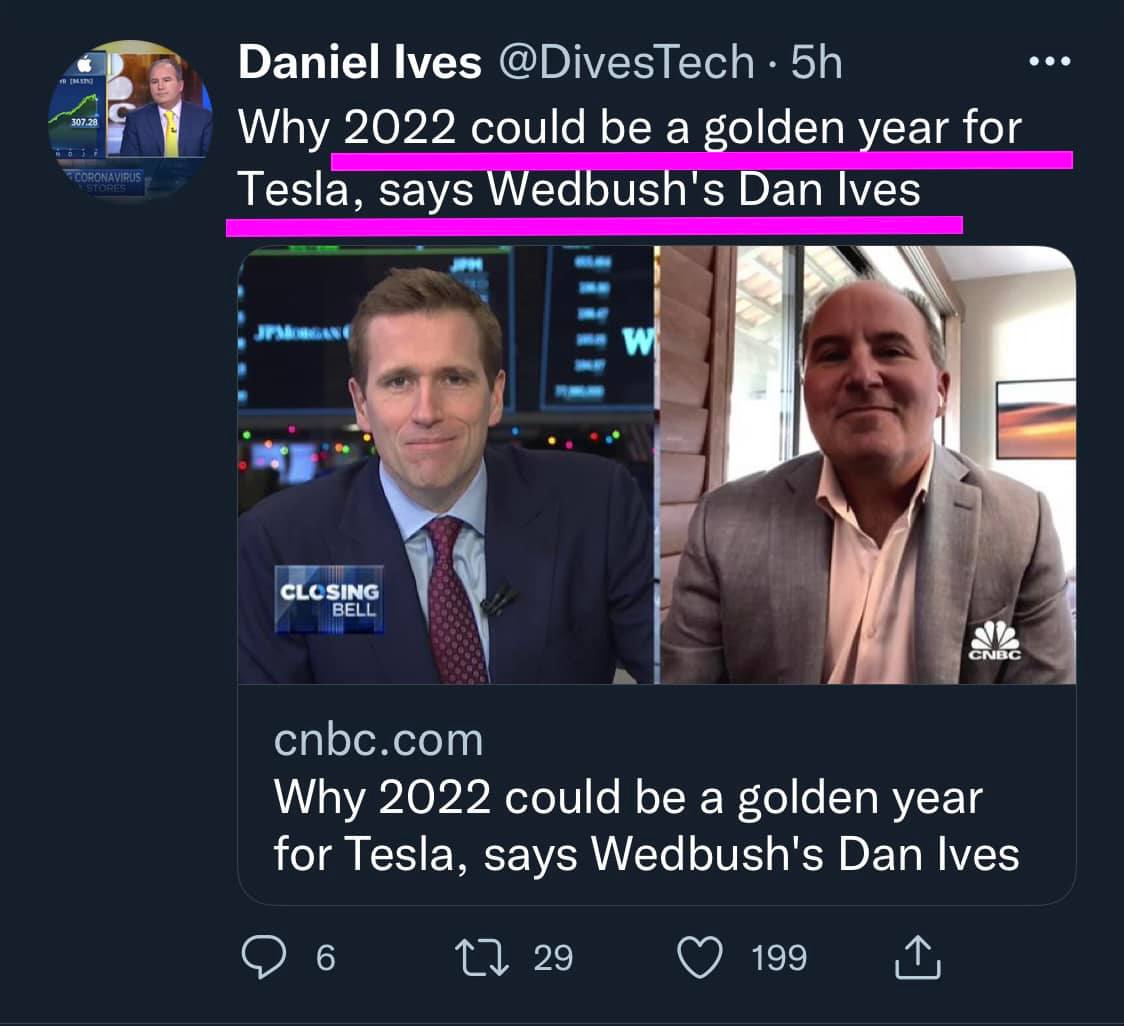1124x1026 pixels.
Task: Open Daniel Ives' profile avatar
Action: (x=130, y=120)
